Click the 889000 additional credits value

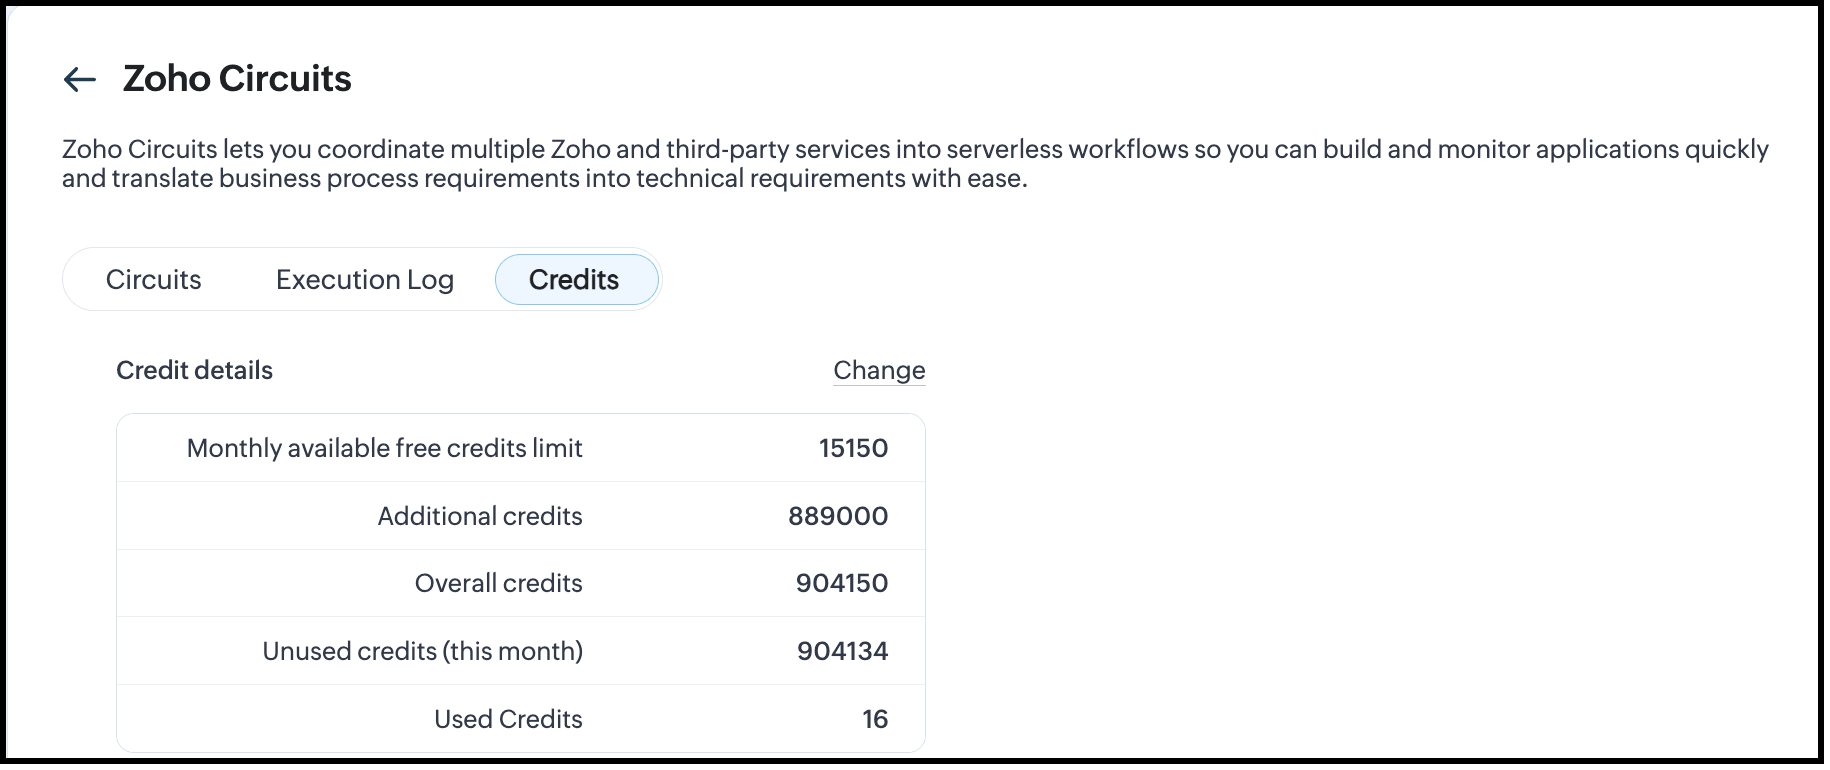pos(838,516)
